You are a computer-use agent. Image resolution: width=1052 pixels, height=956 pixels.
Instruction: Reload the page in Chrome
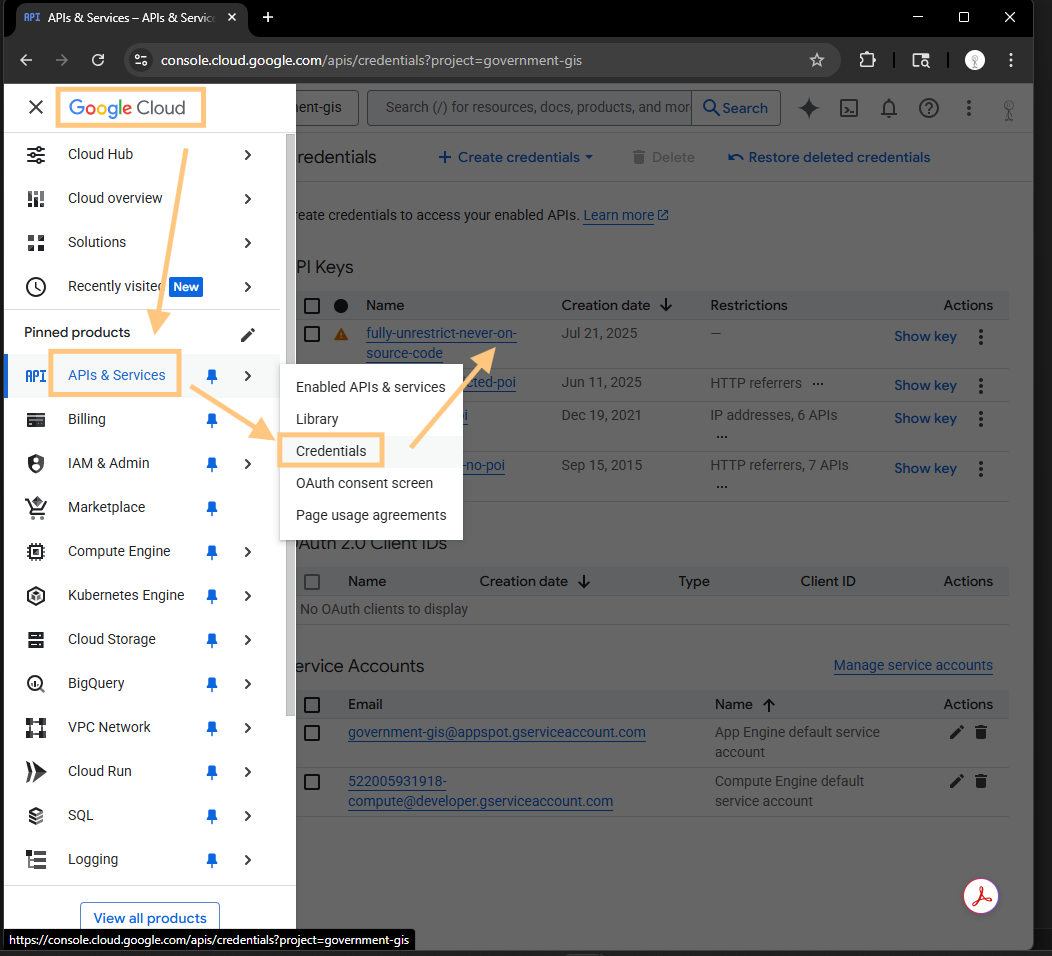[98, 60]
